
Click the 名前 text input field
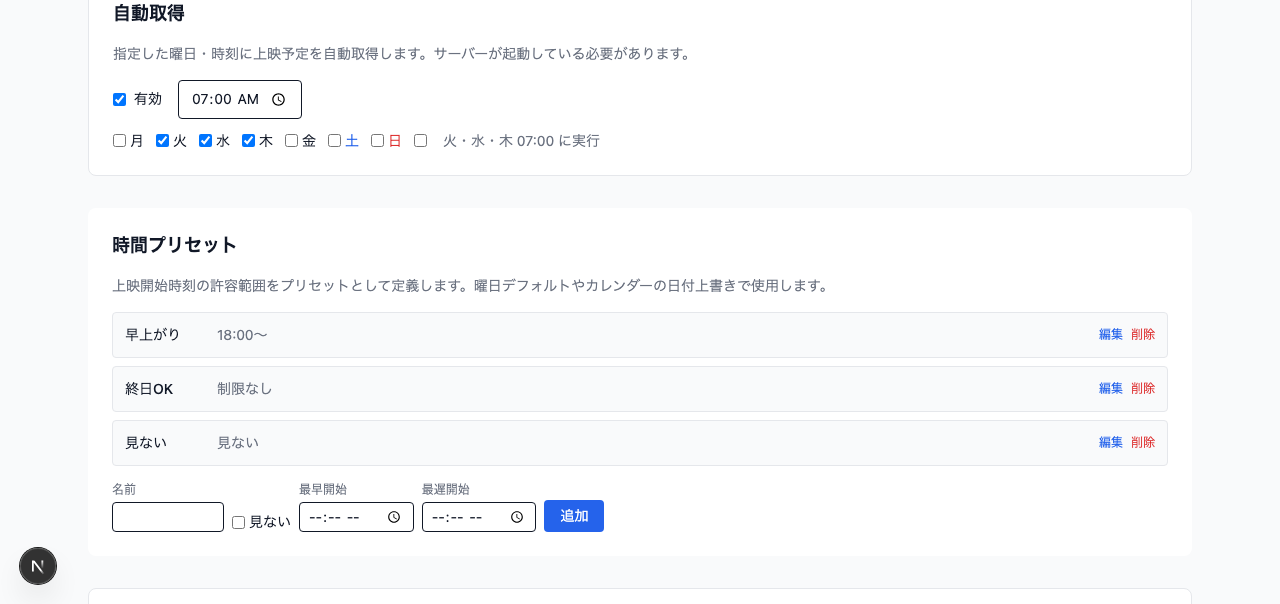167,517
